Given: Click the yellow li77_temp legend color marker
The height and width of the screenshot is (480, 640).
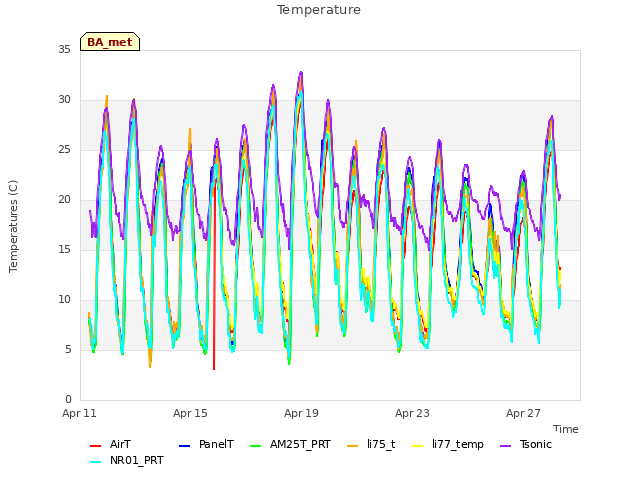Looking at the screenshot, I should pyautogui.click(x=418, y=446).
